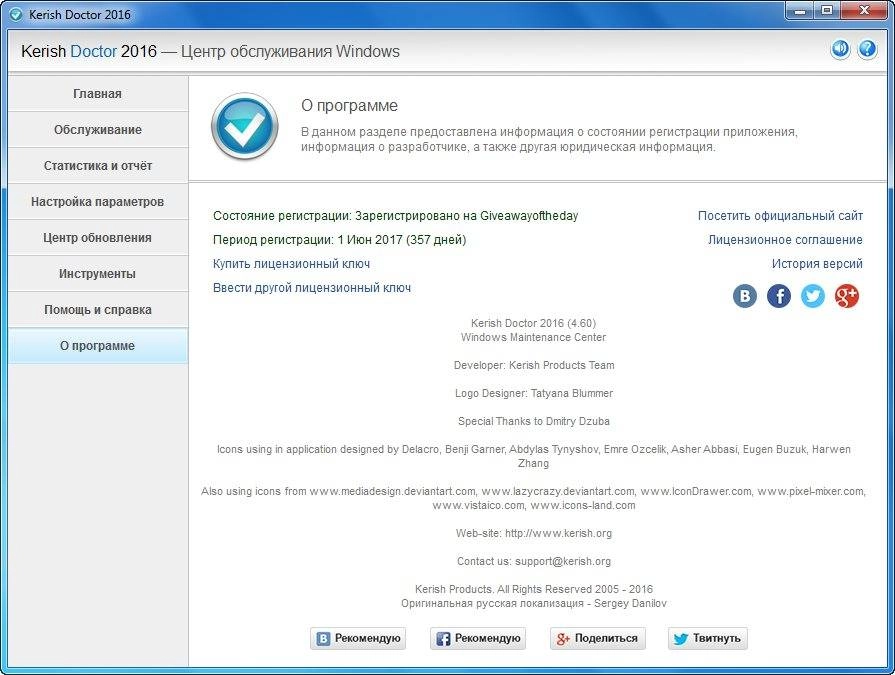The height and width of the screenshot is (675, 895).
Task: Minimize the Kerish Doctor window
Action: (x=800, y=11)
